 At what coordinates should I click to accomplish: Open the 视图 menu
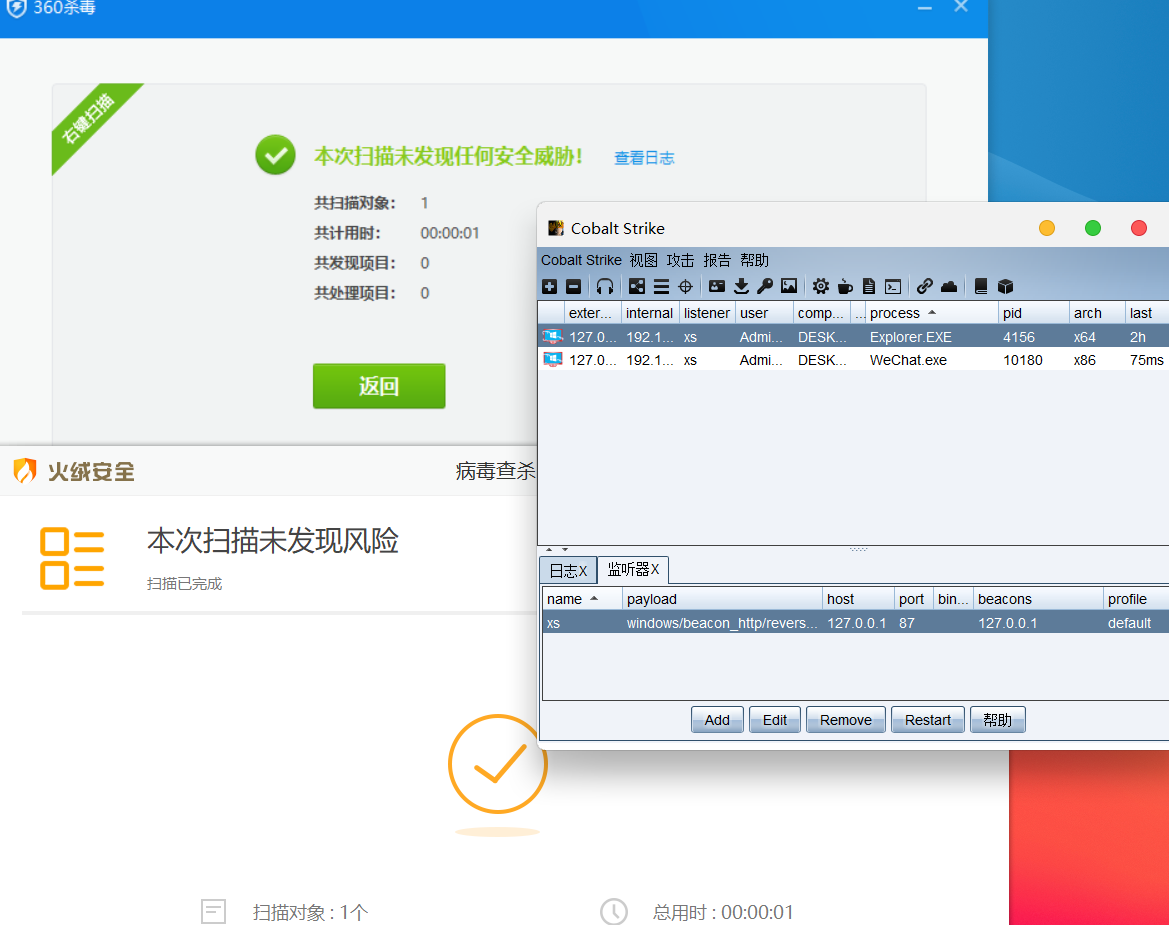point(643,260)
